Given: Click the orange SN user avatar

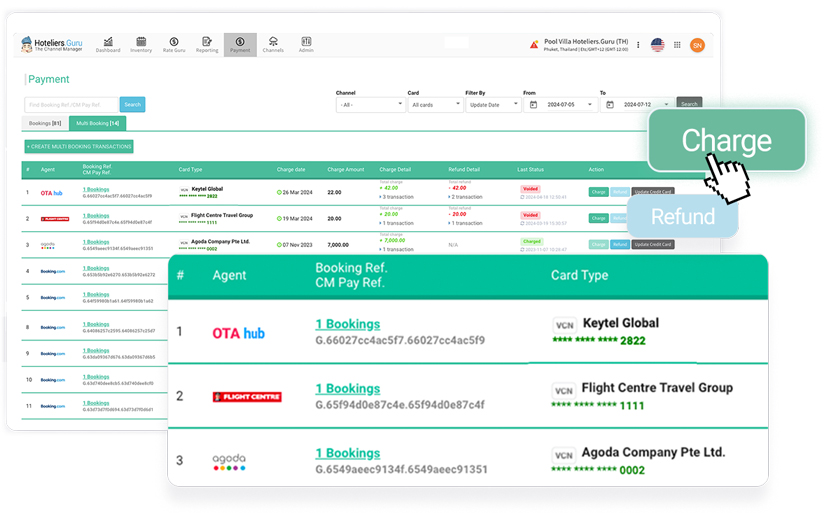Looking at the screenshot, I should 697,45.
